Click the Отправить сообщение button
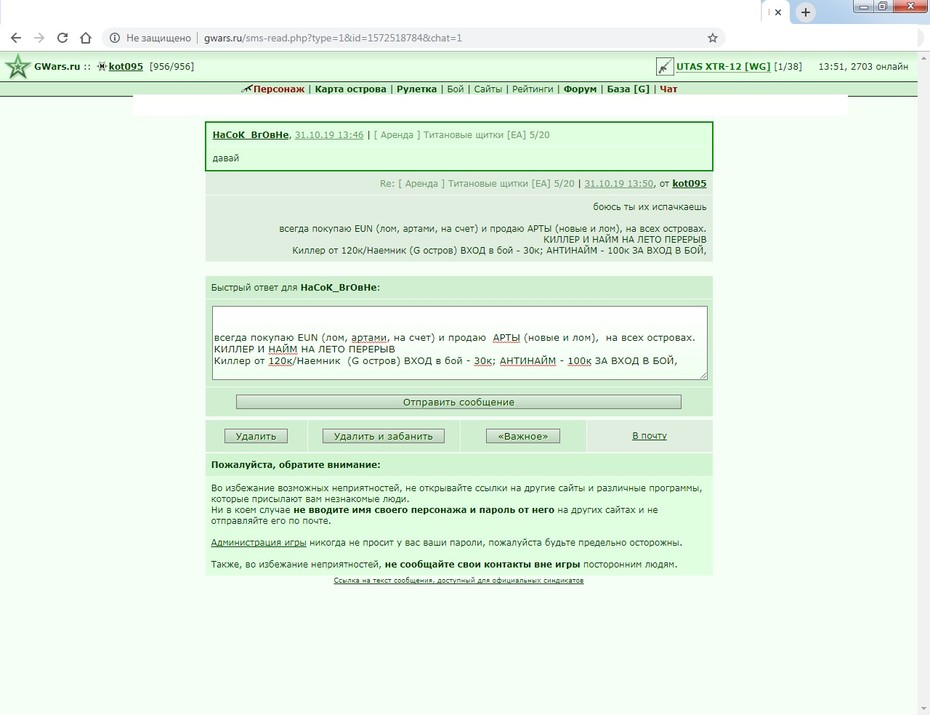Screen dimensions: 930x715 click(458, 402)
